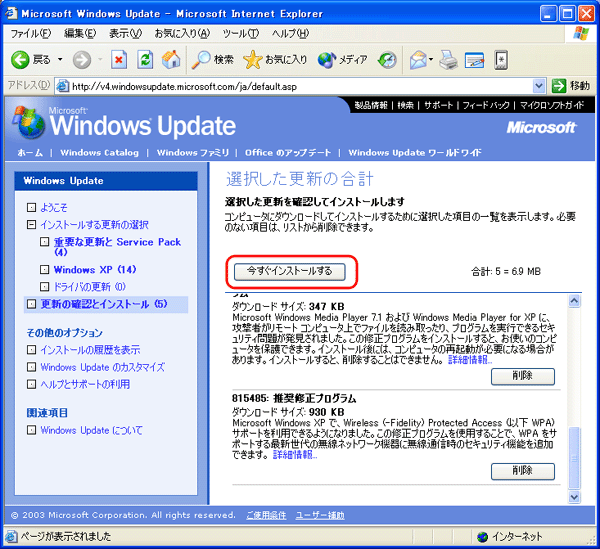The width and height of the screenshot is (600, 549).
Task: Open インストールの履歴を表示 link
Action: 90,350
